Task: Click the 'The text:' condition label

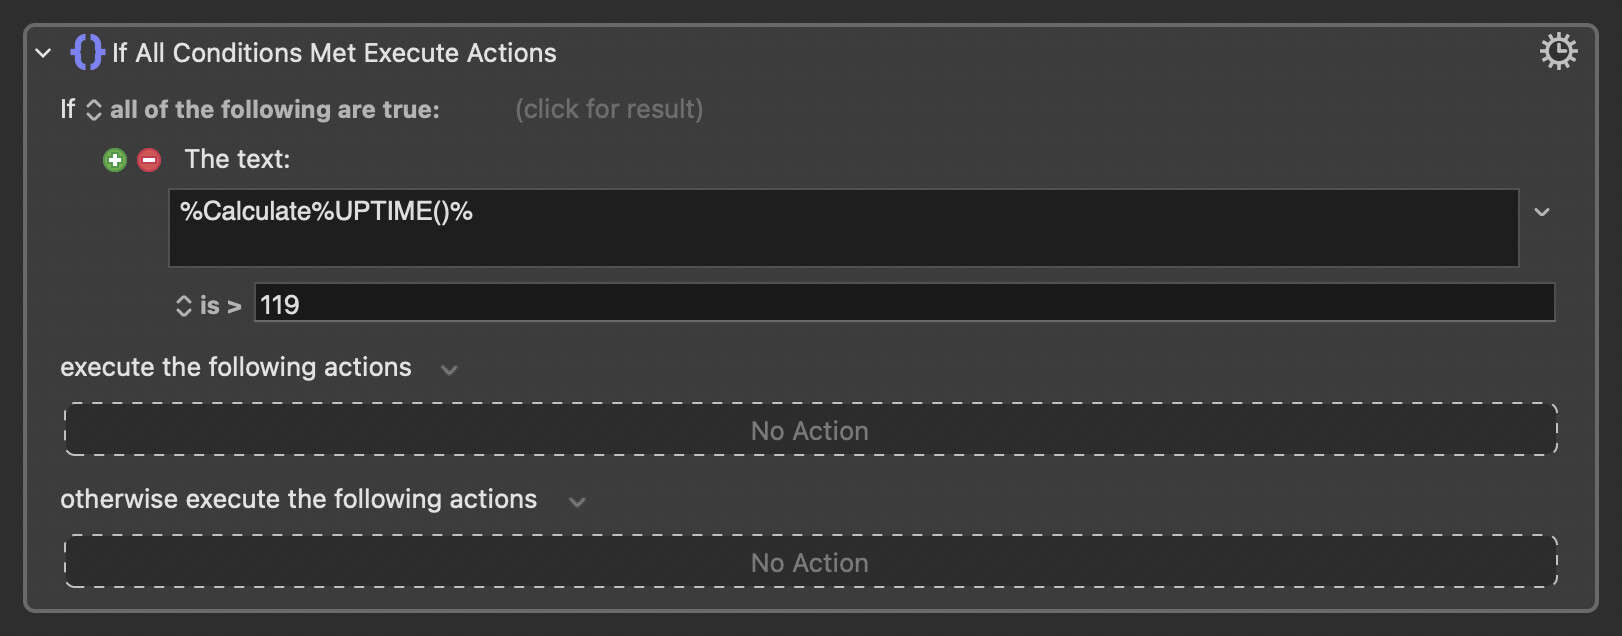Action: pos(237,159)
